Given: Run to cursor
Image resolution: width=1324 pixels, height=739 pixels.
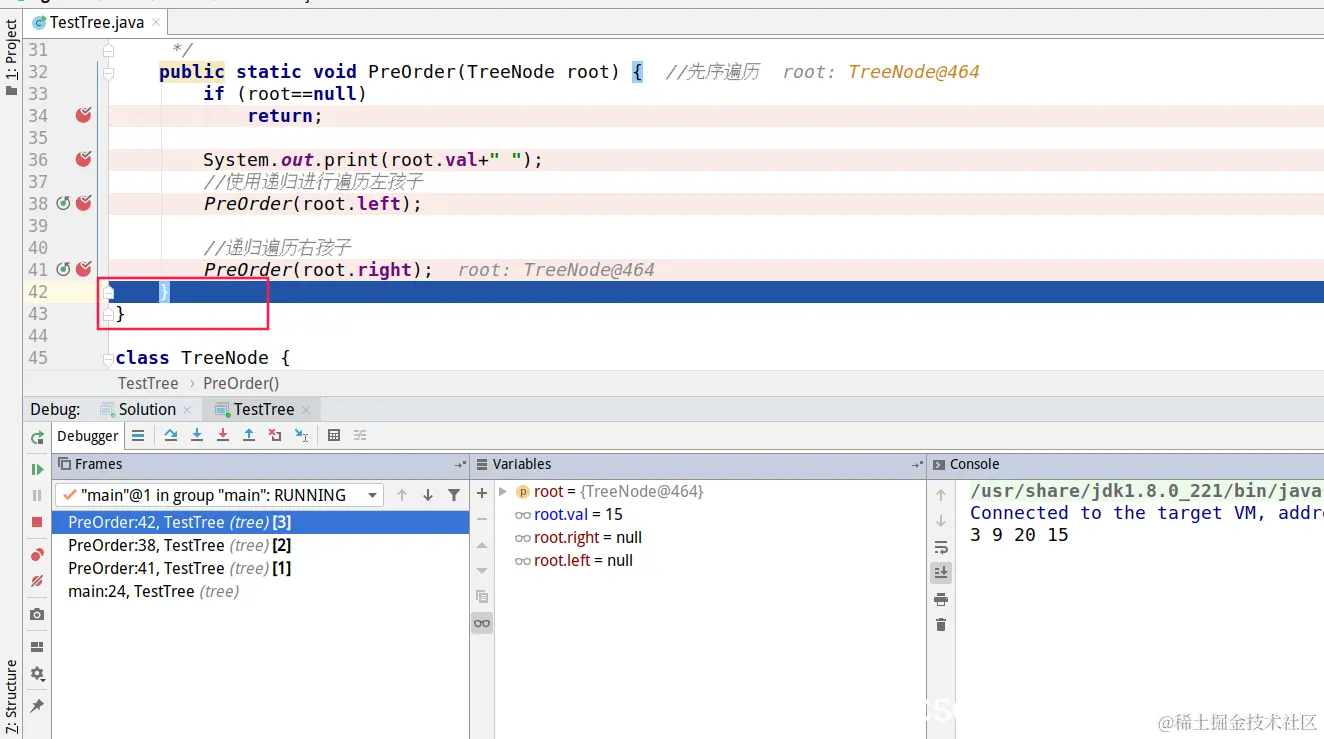Looking at the screenshot, I should [301, 435].
